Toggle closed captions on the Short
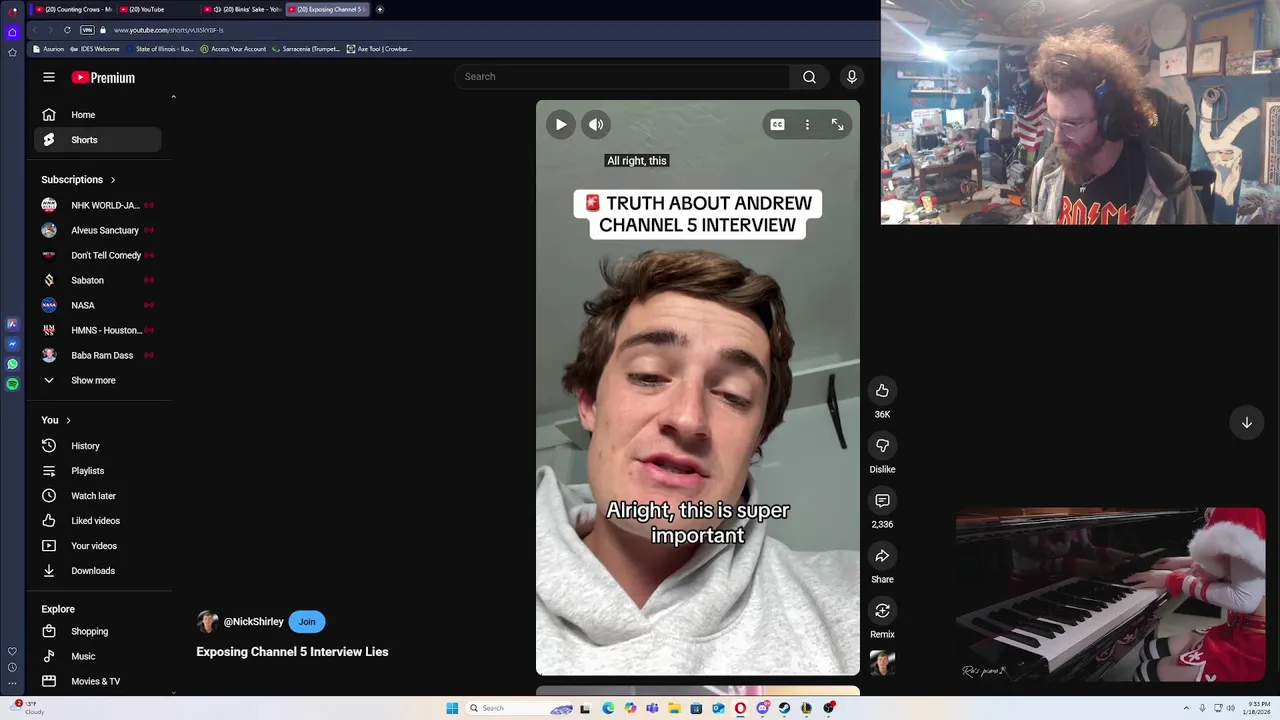This screenshot has height=720, width=1280. [x=777, y=125]
